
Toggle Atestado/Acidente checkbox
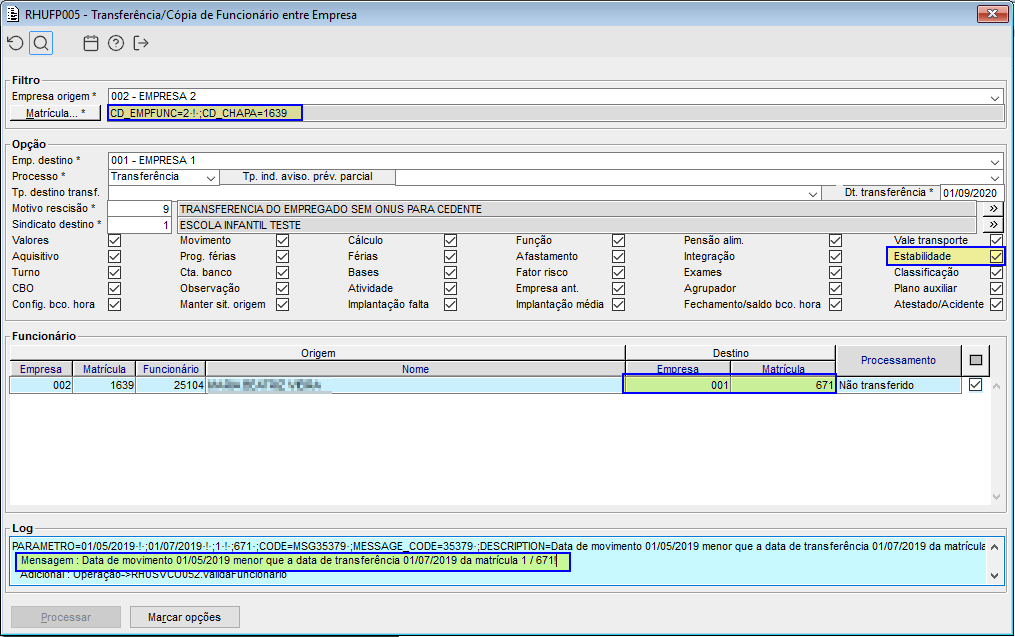(x=996, y=304)
